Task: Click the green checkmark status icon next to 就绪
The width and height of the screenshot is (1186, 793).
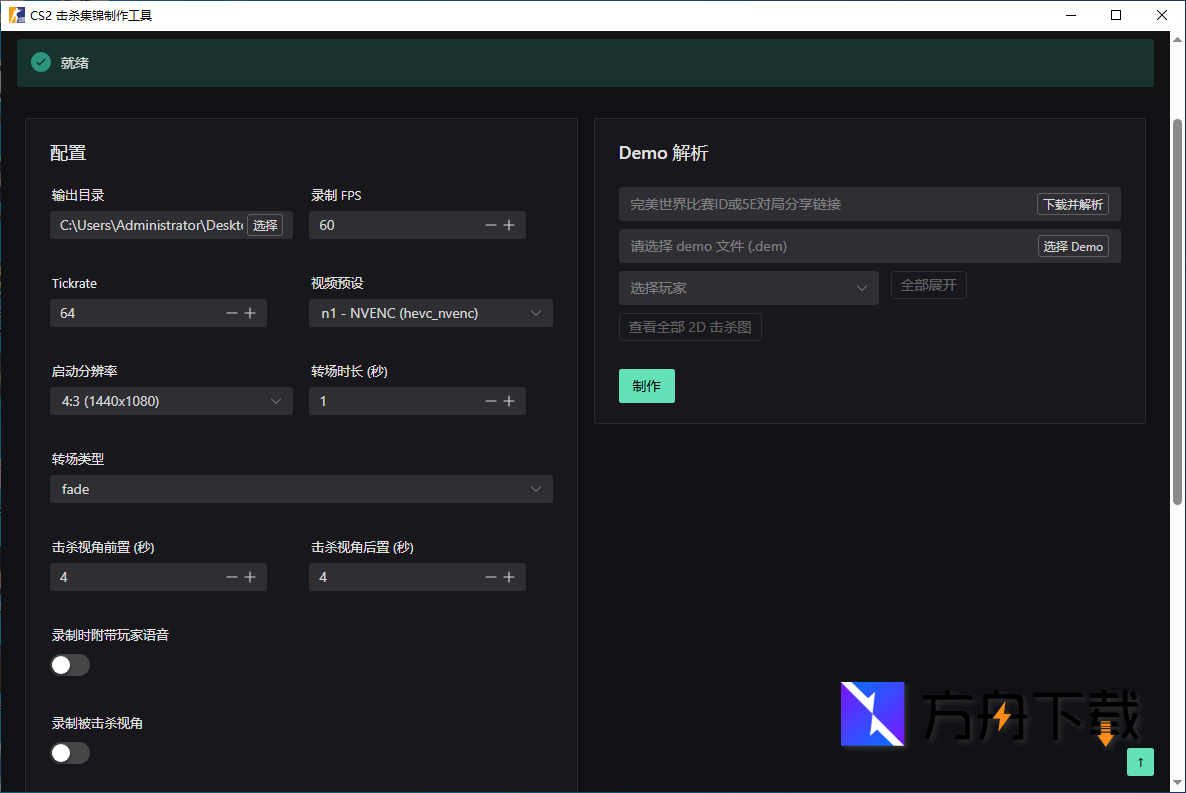Action: coord(40,61)
